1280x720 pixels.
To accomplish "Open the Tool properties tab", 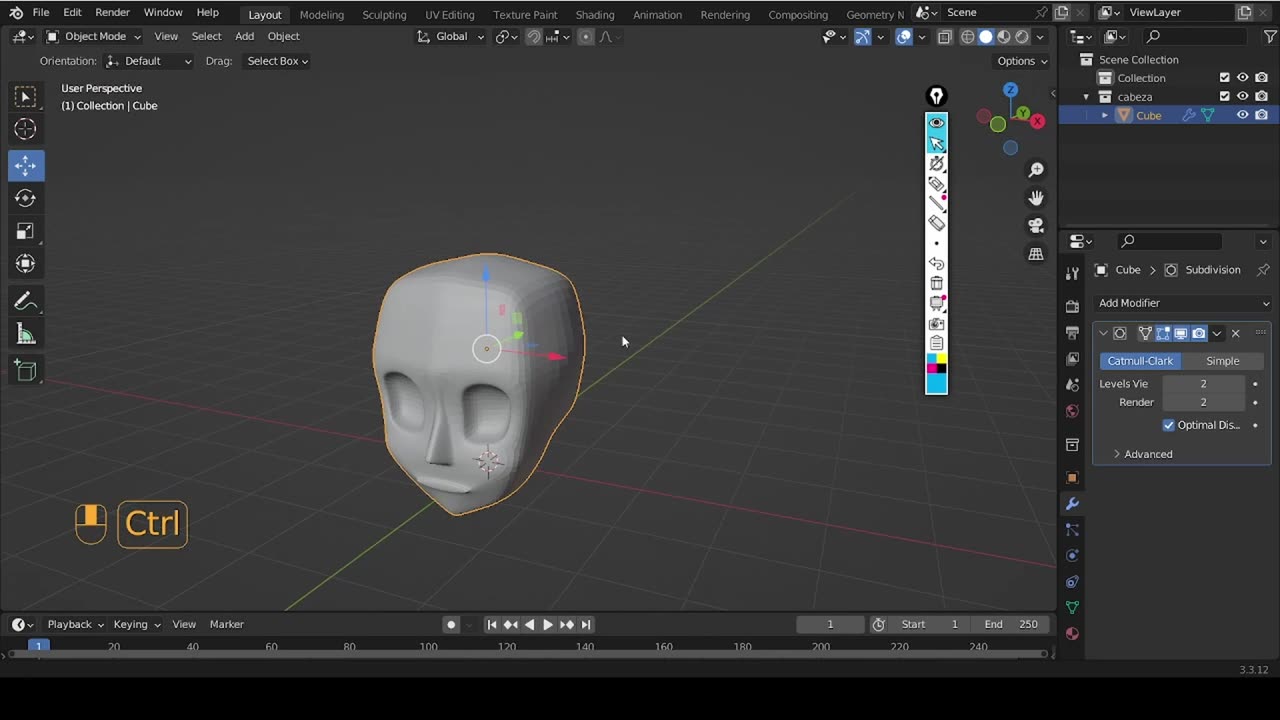I will tap(1072, 273).
